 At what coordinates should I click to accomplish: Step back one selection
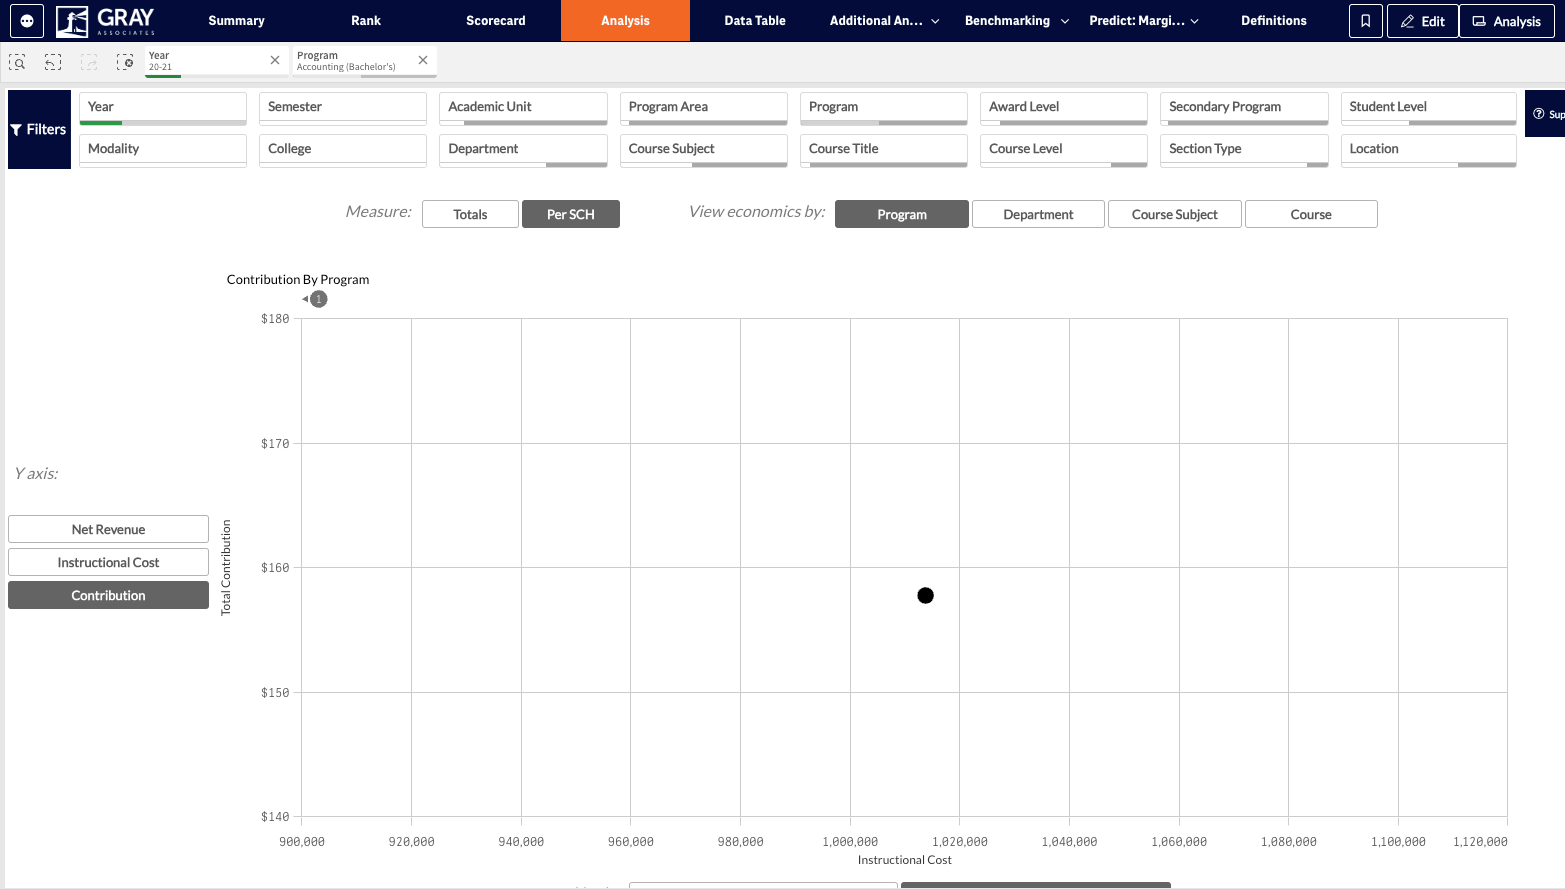click(53, 62)
